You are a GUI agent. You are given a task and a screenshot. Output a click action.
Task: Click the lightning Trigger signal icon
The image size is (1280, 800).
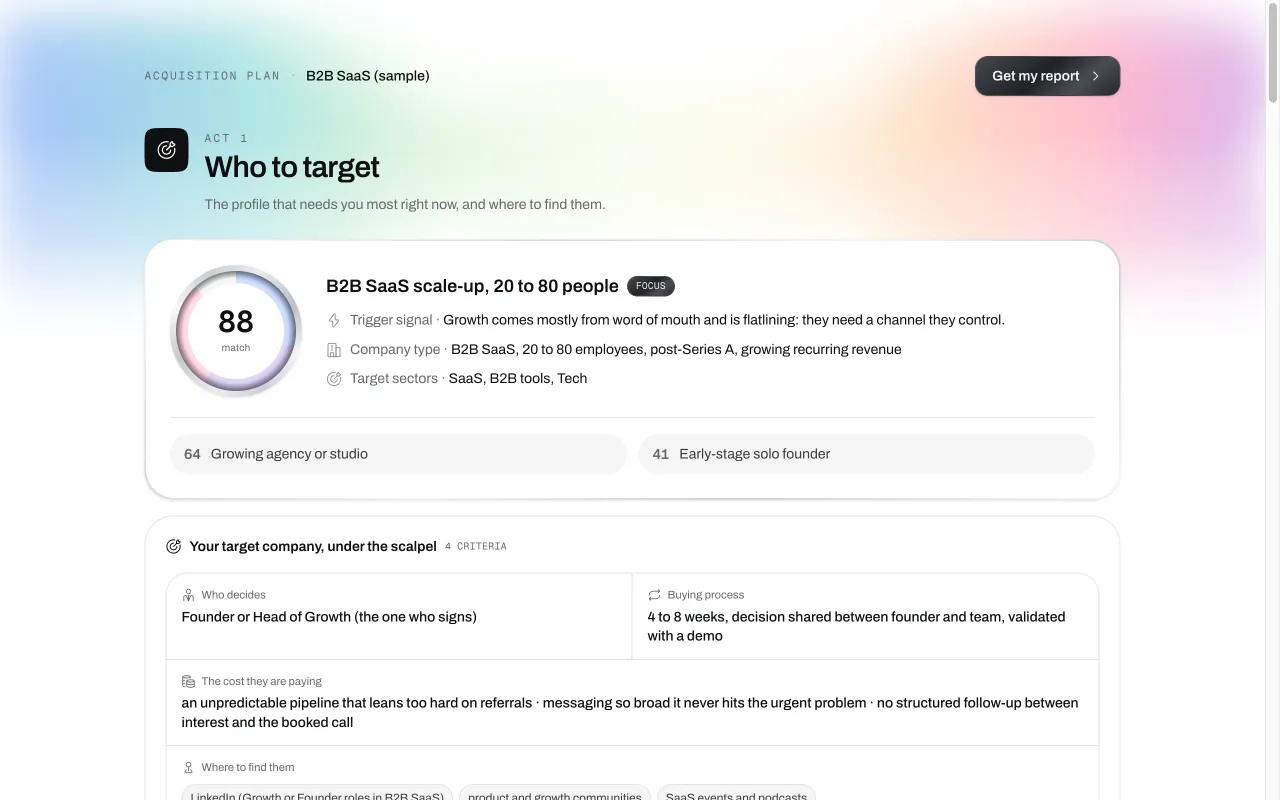(x=334, y=320)
